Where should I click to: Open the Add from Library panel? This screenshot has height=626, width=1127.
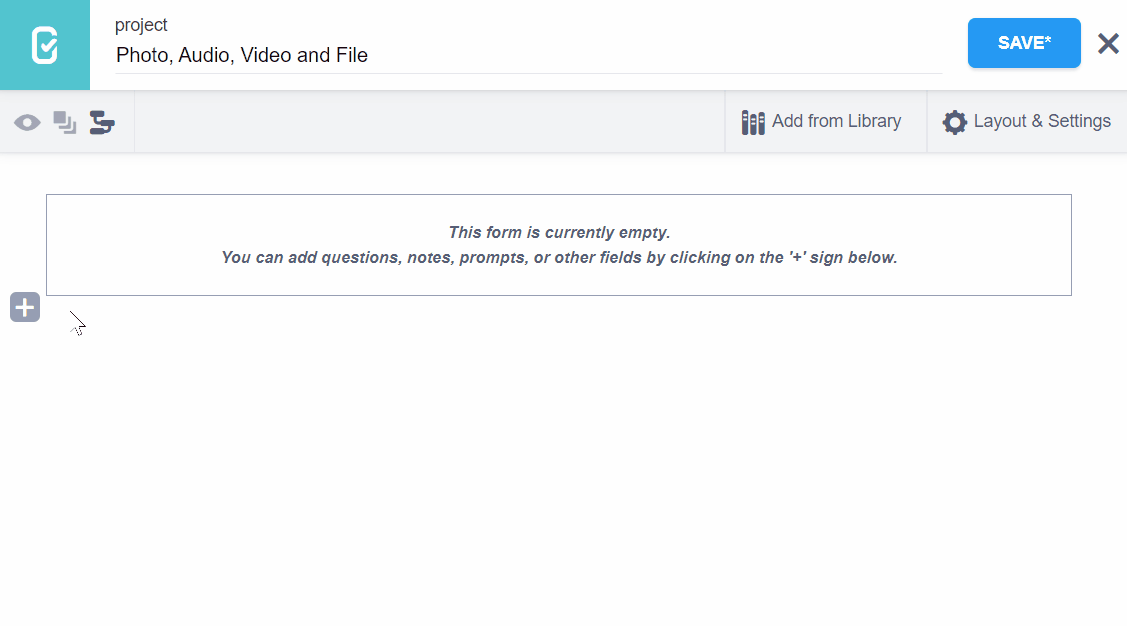(x=836, y=122)
